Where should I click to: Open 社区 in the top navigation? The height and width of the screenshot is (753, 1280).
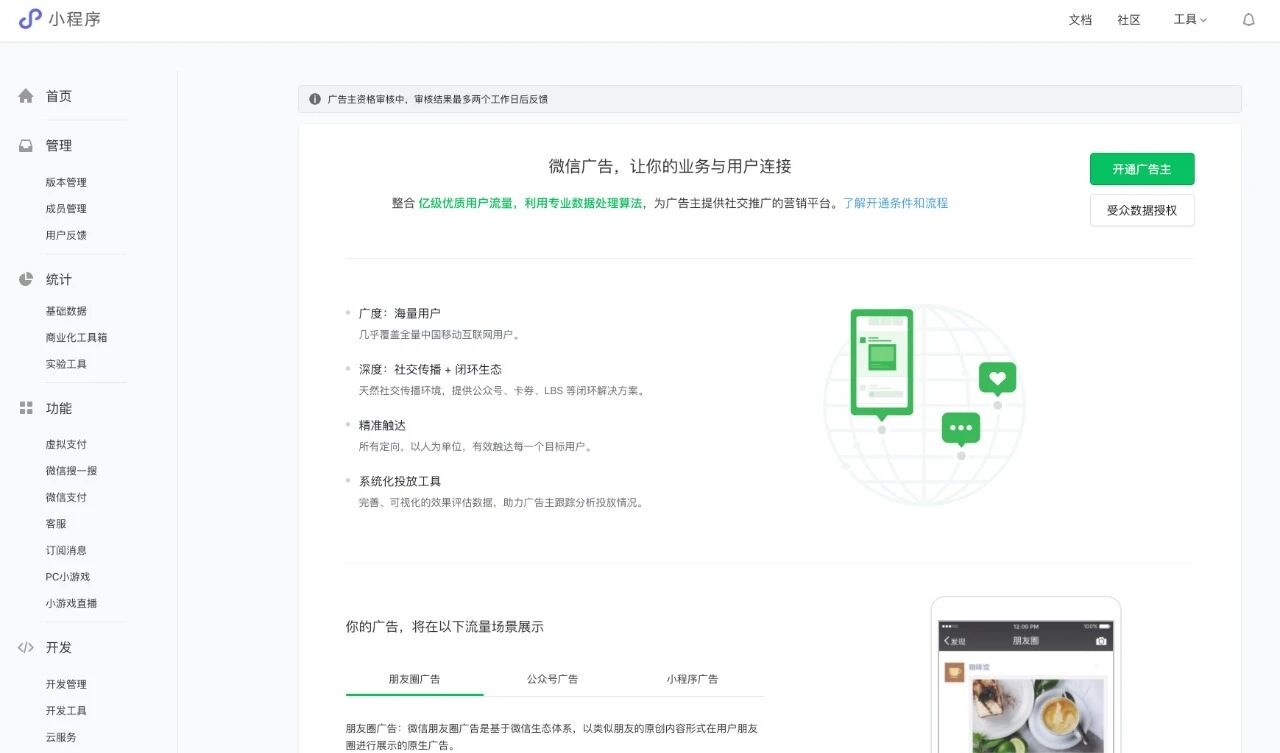click(x=1129, y=19)
